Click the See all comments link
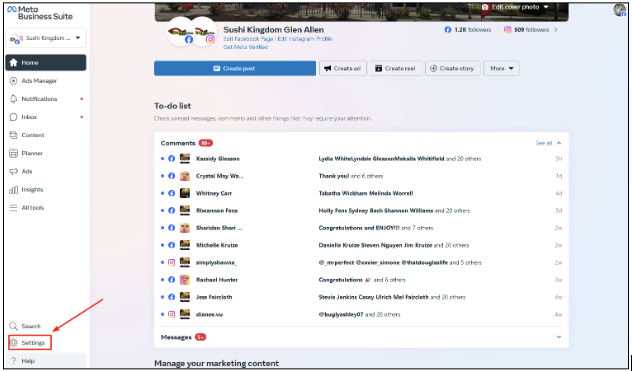 (543, 143)
